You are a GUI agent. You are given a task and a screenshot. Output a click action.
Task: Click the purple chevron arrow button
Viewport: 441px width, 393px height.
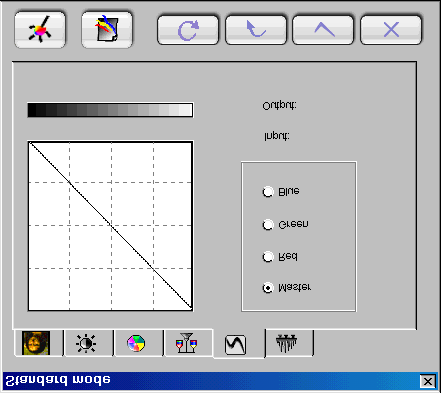(x=323, y=30)
